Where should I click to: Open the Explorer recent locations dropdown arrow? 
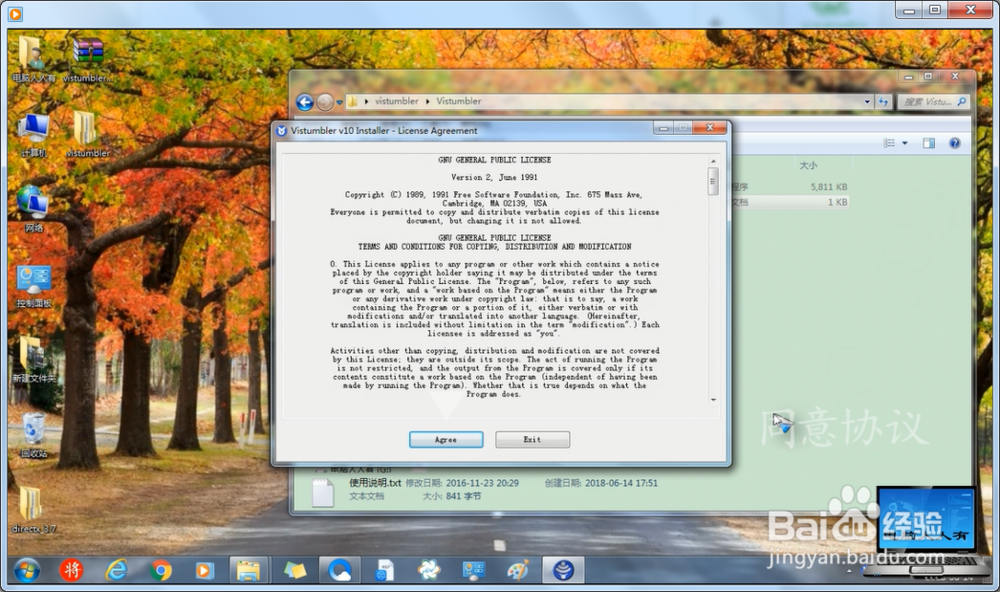tap(339, 102)
